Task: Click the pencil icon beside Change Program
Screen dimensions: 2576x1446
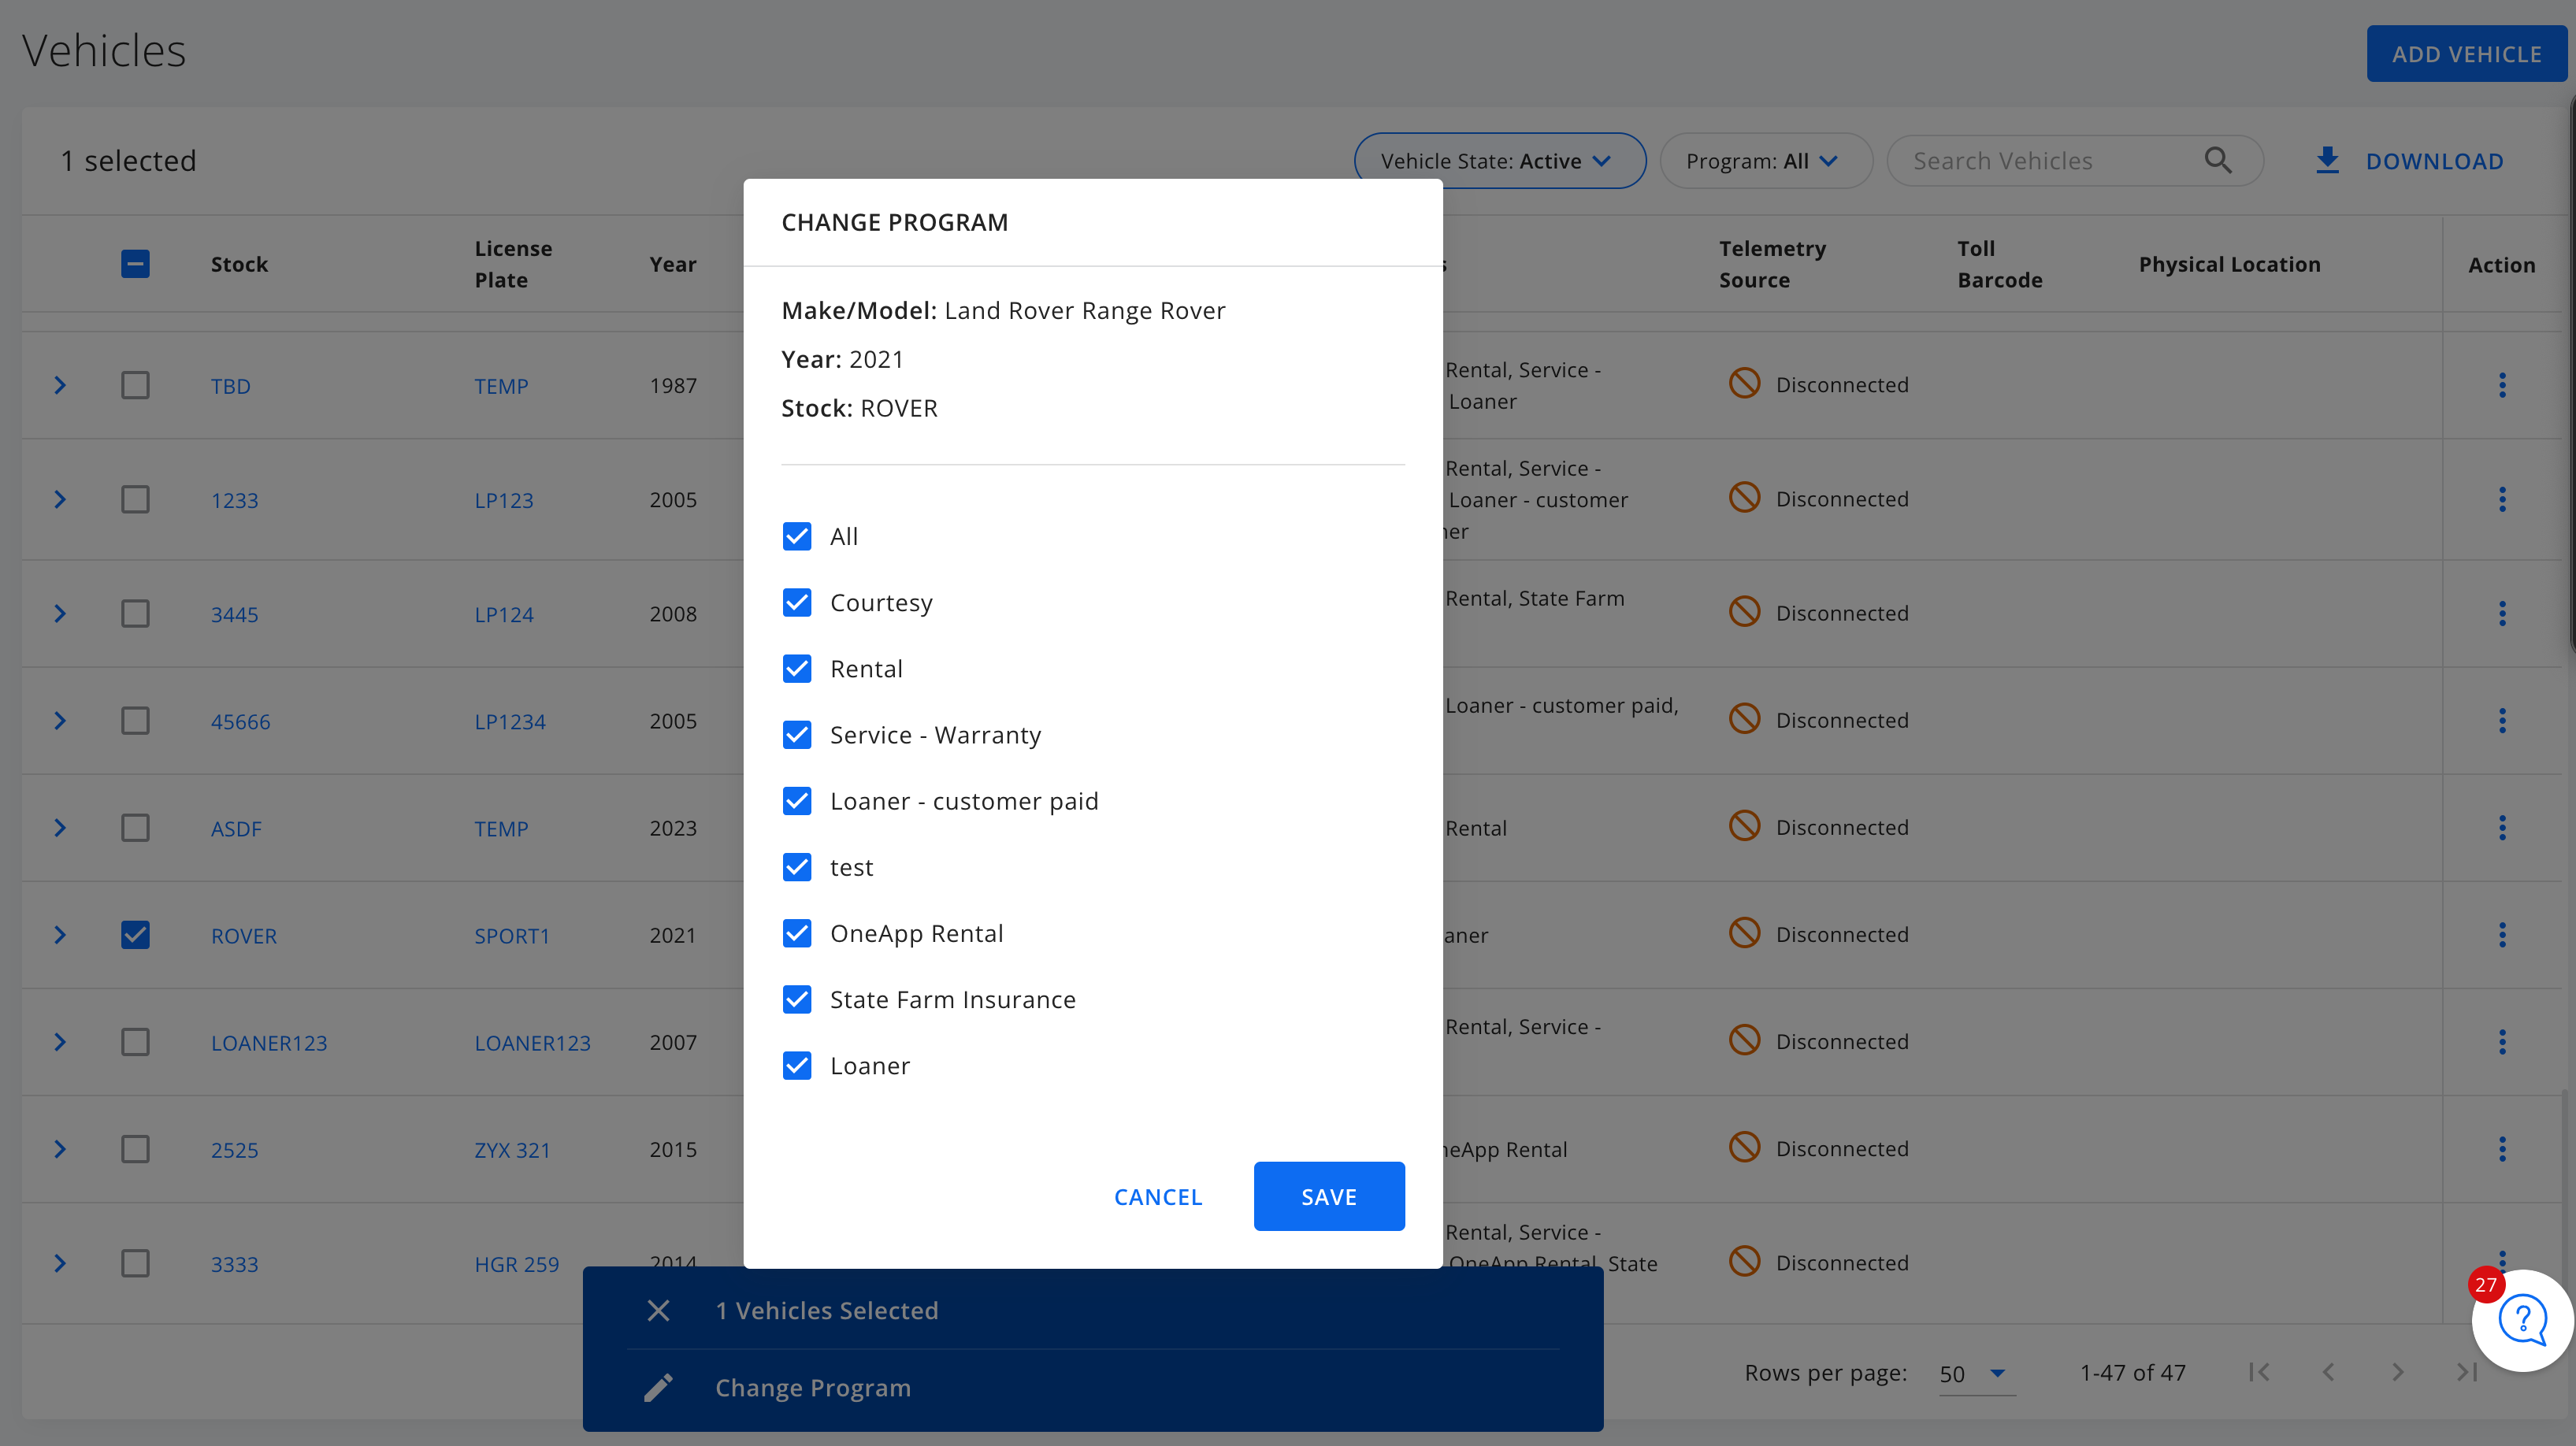Action: coord(658,1387)
